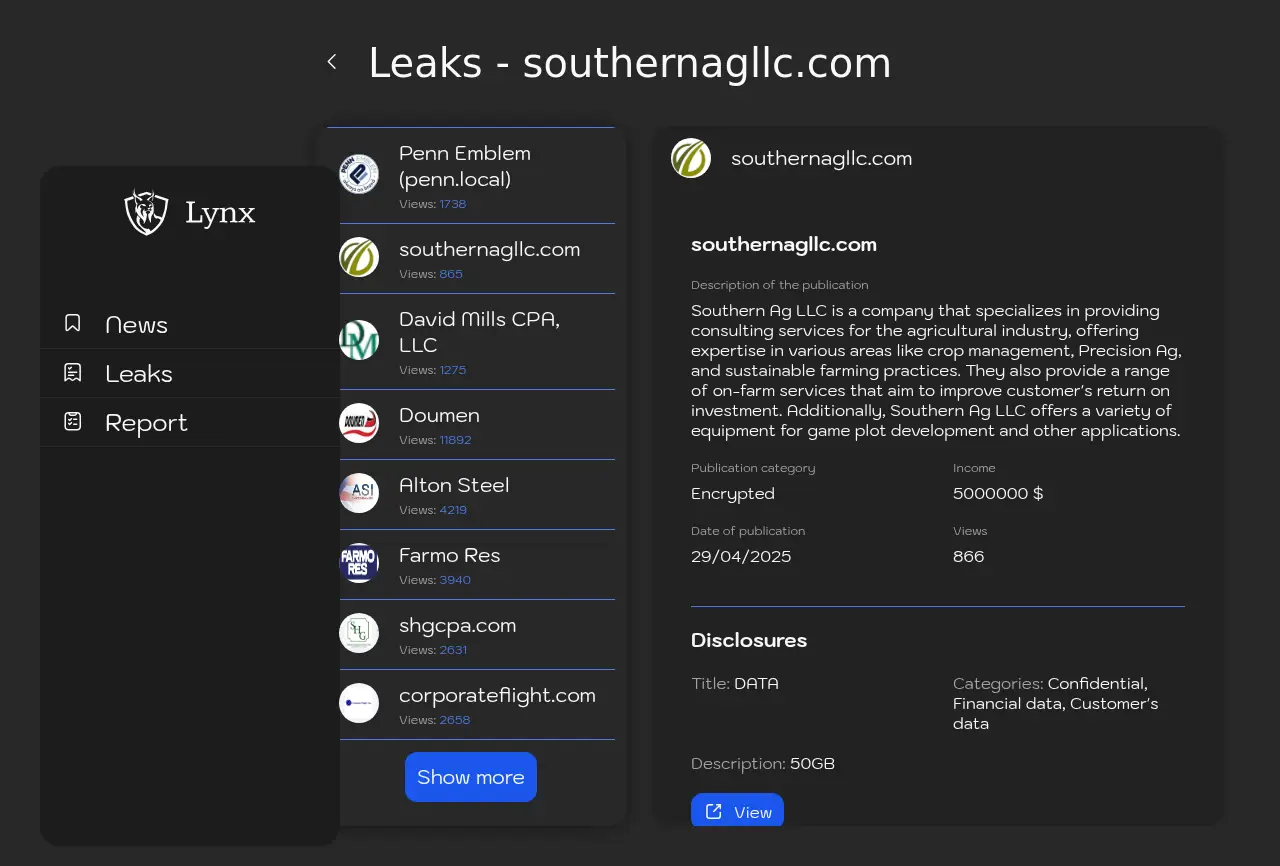Click the Report checklist icon

(x=73, y=422)
